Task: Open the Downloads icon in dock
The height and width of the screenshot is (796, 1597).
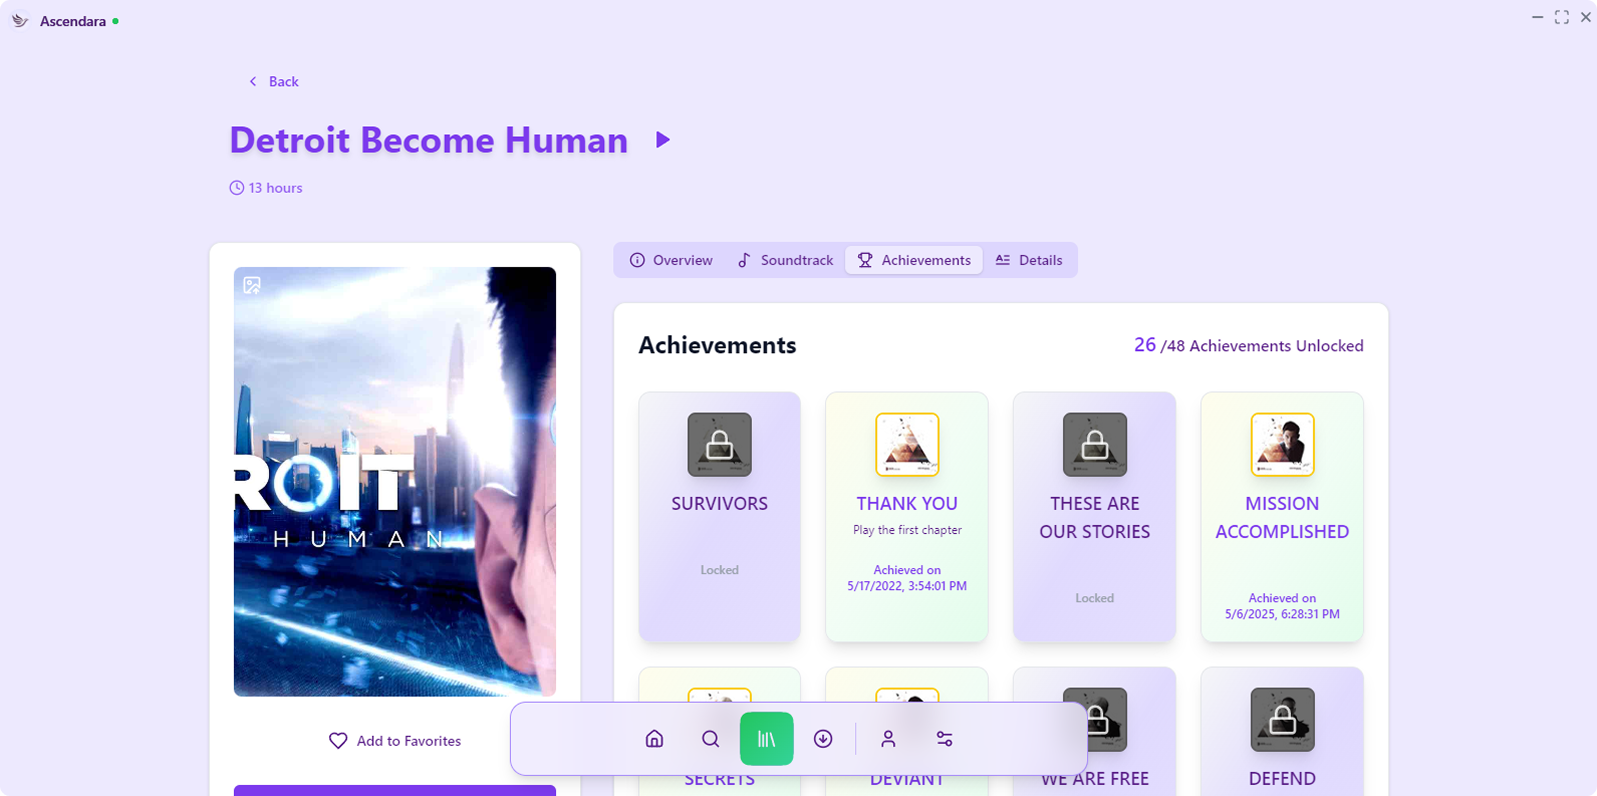Action: [823, 739]
